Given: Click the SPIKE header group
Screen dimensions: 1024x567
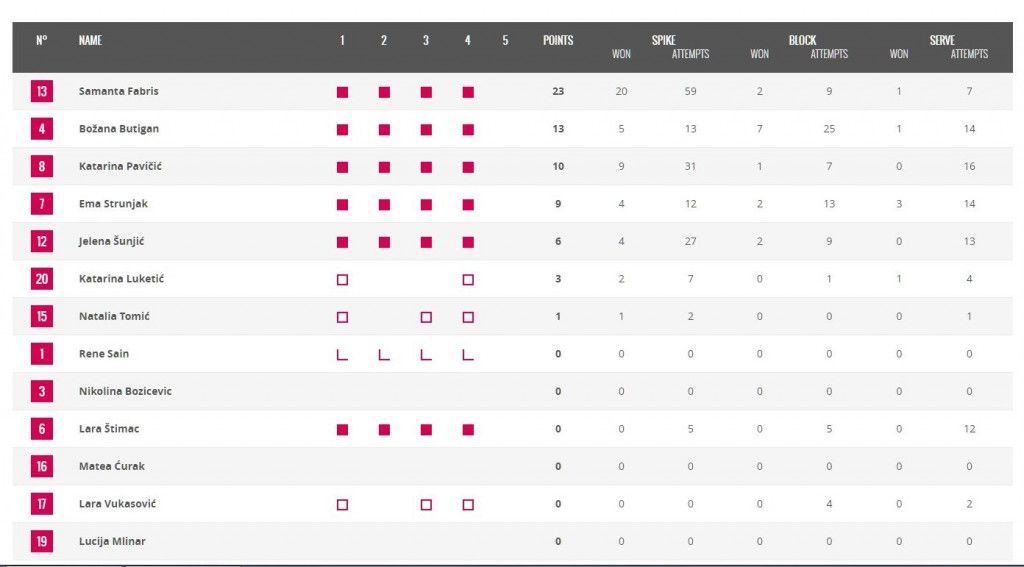Looking at the screenshot, I should coord(663,40).
